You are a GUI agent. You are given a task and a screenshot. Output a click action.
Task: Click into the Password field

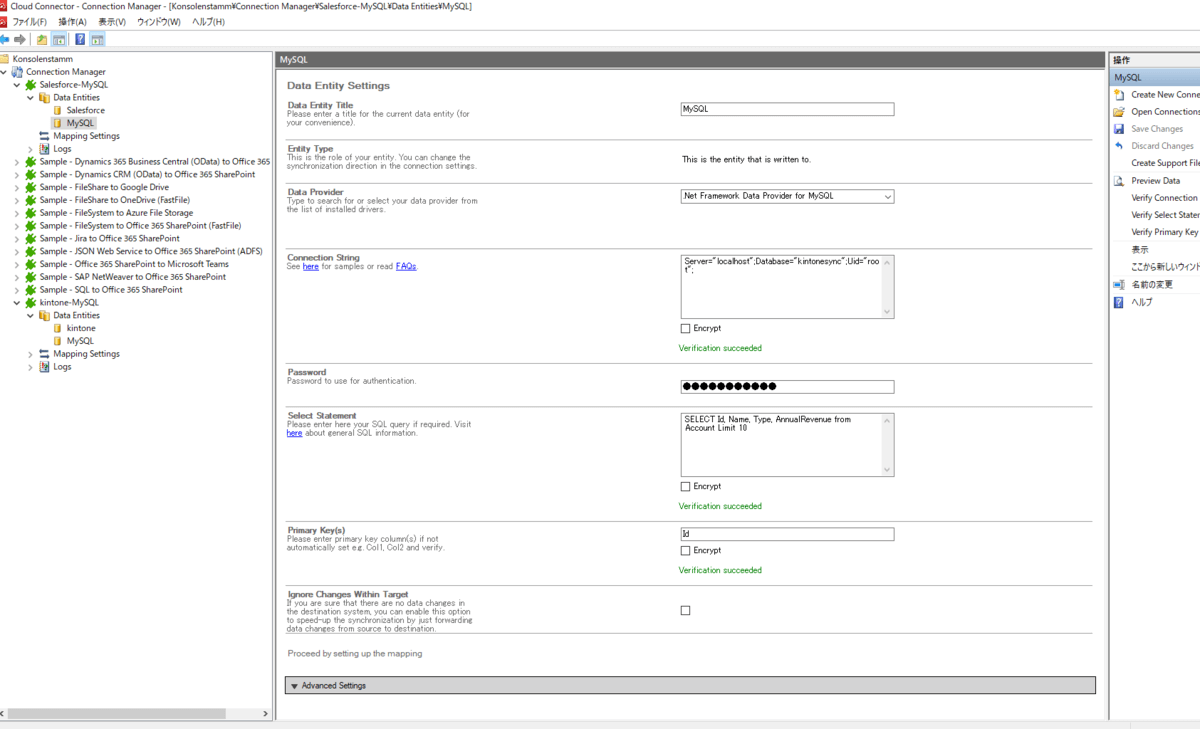(x=787, y=387)
